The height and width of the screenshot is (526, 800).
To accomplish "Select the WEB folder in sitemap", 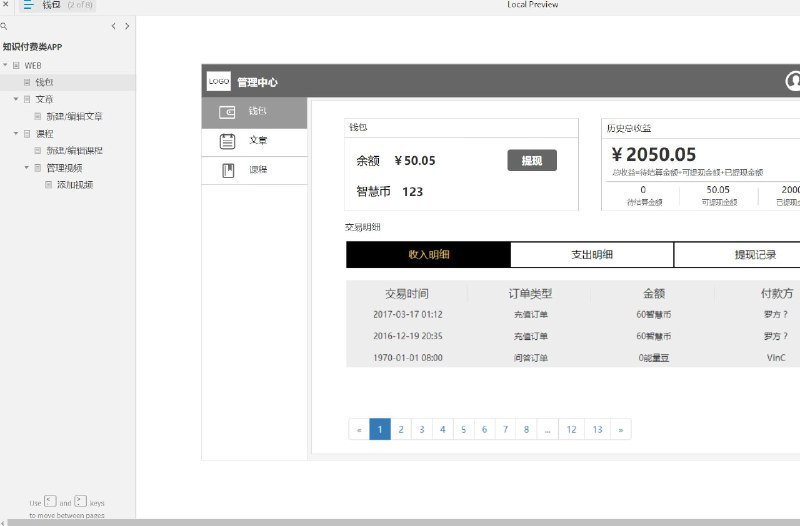I will click(x=33, y=66).
